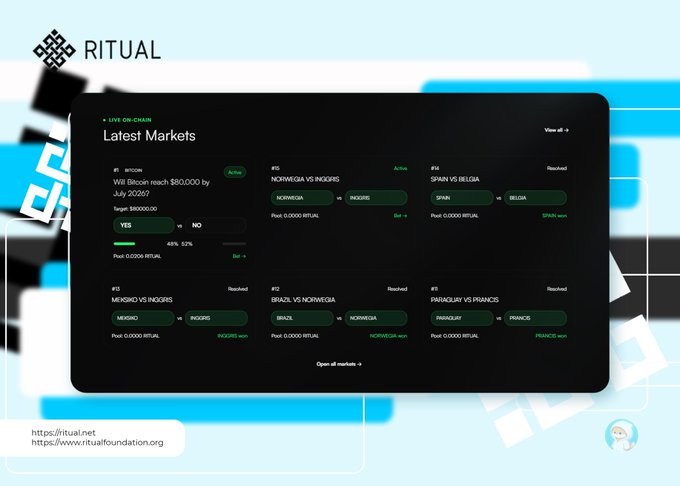Choose PRANCIS in market #11
The image size is (680, 486).
pyautogui.click(x=536, y=318)
